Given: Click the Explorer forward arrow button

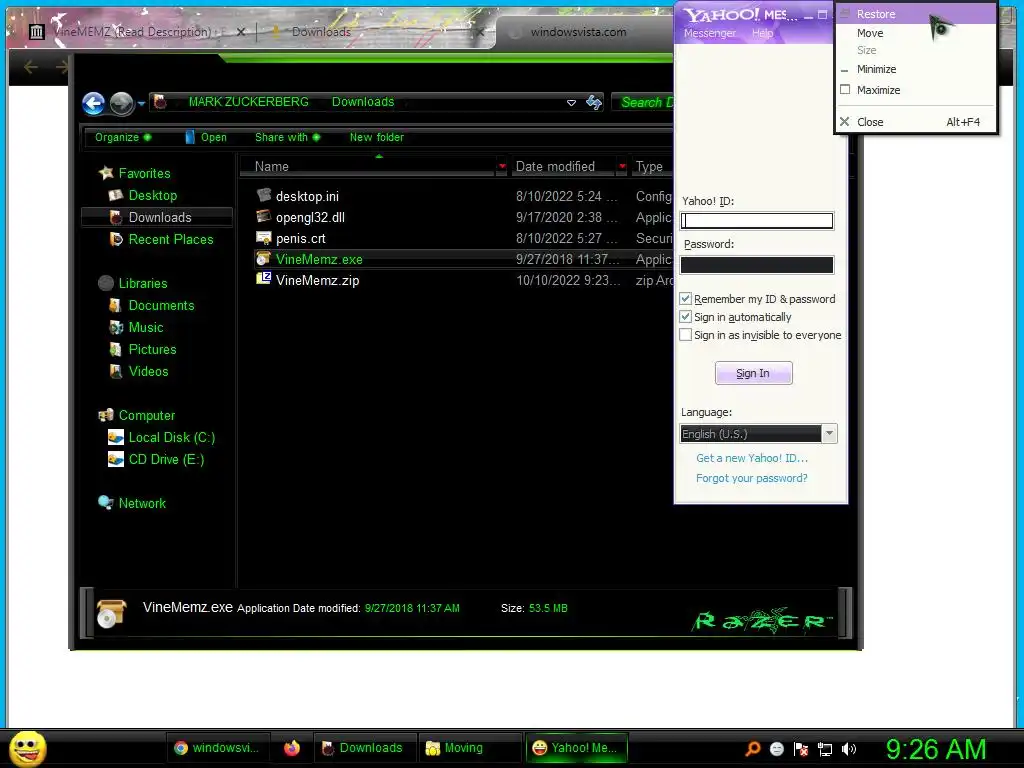Looking at the screenshot, I should pos(121,103).
